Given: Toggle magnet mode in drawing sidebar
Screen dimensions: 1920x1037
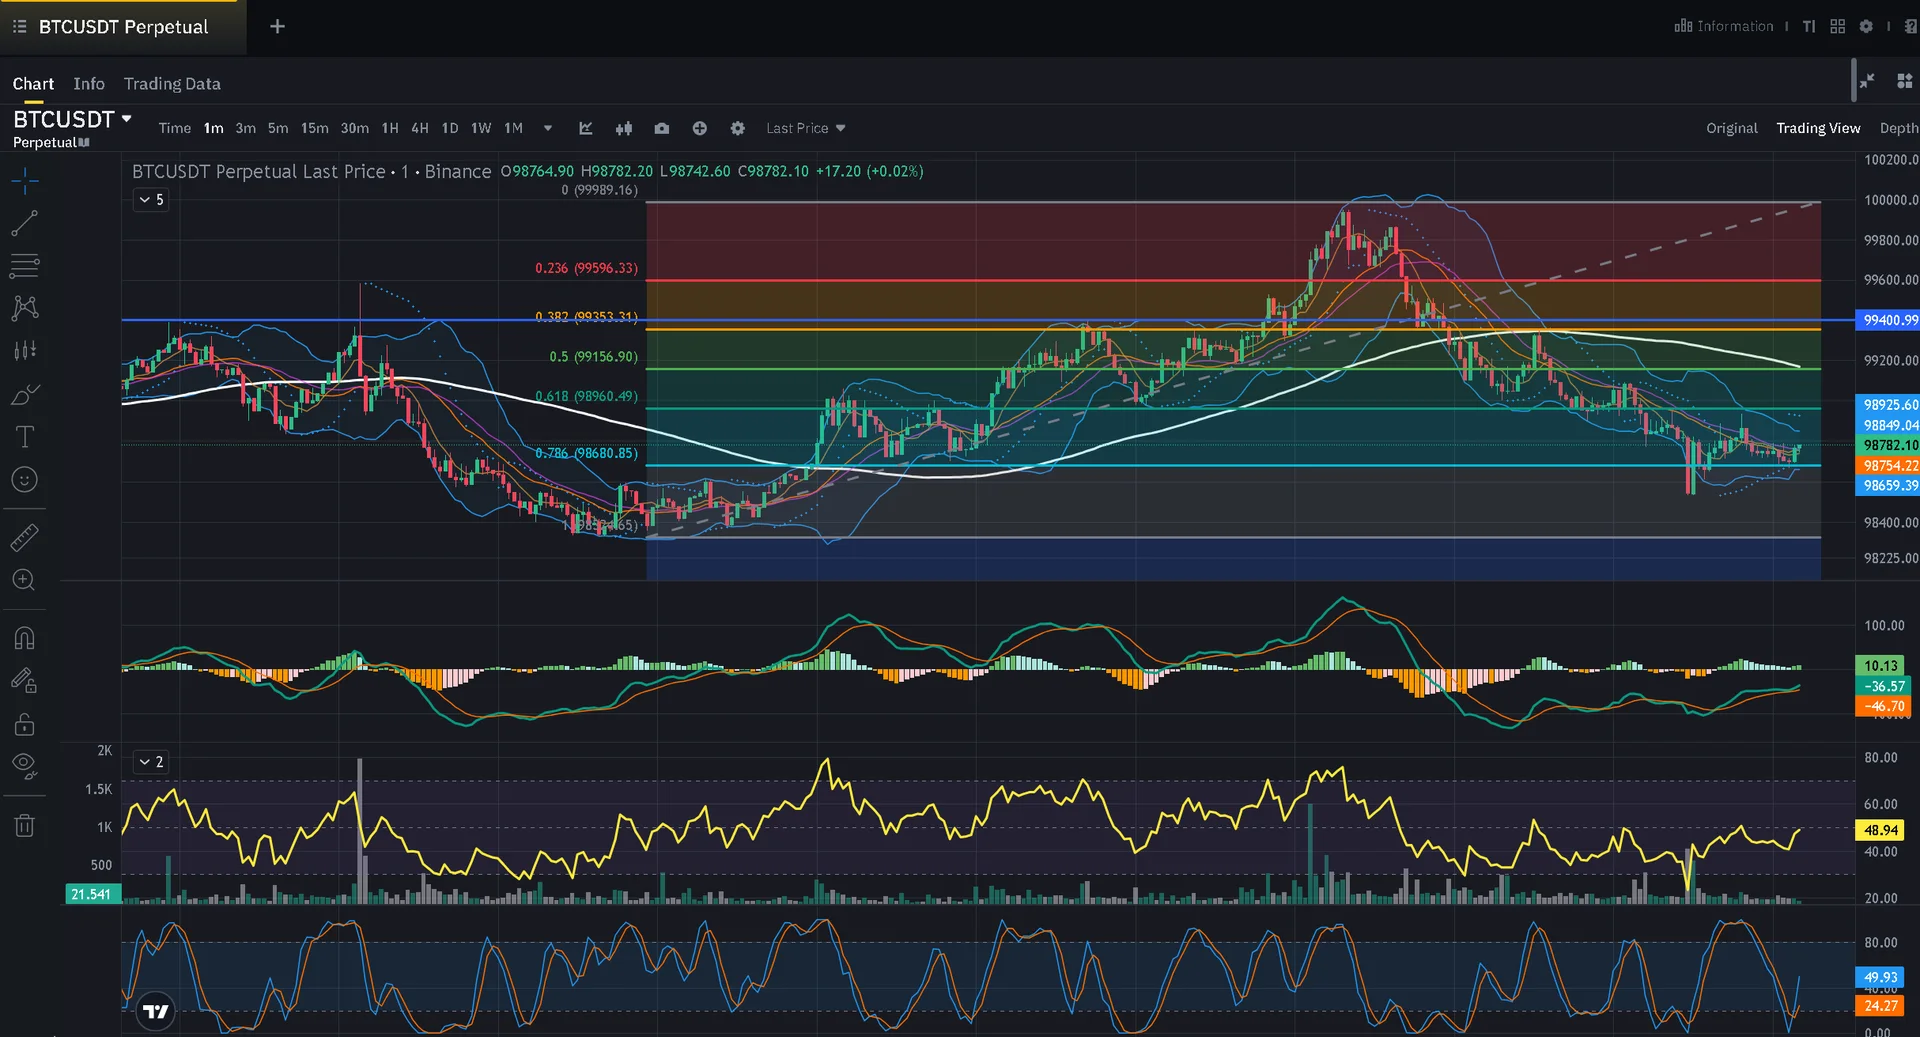Looking at the screenshot, I should coord(25,638).
